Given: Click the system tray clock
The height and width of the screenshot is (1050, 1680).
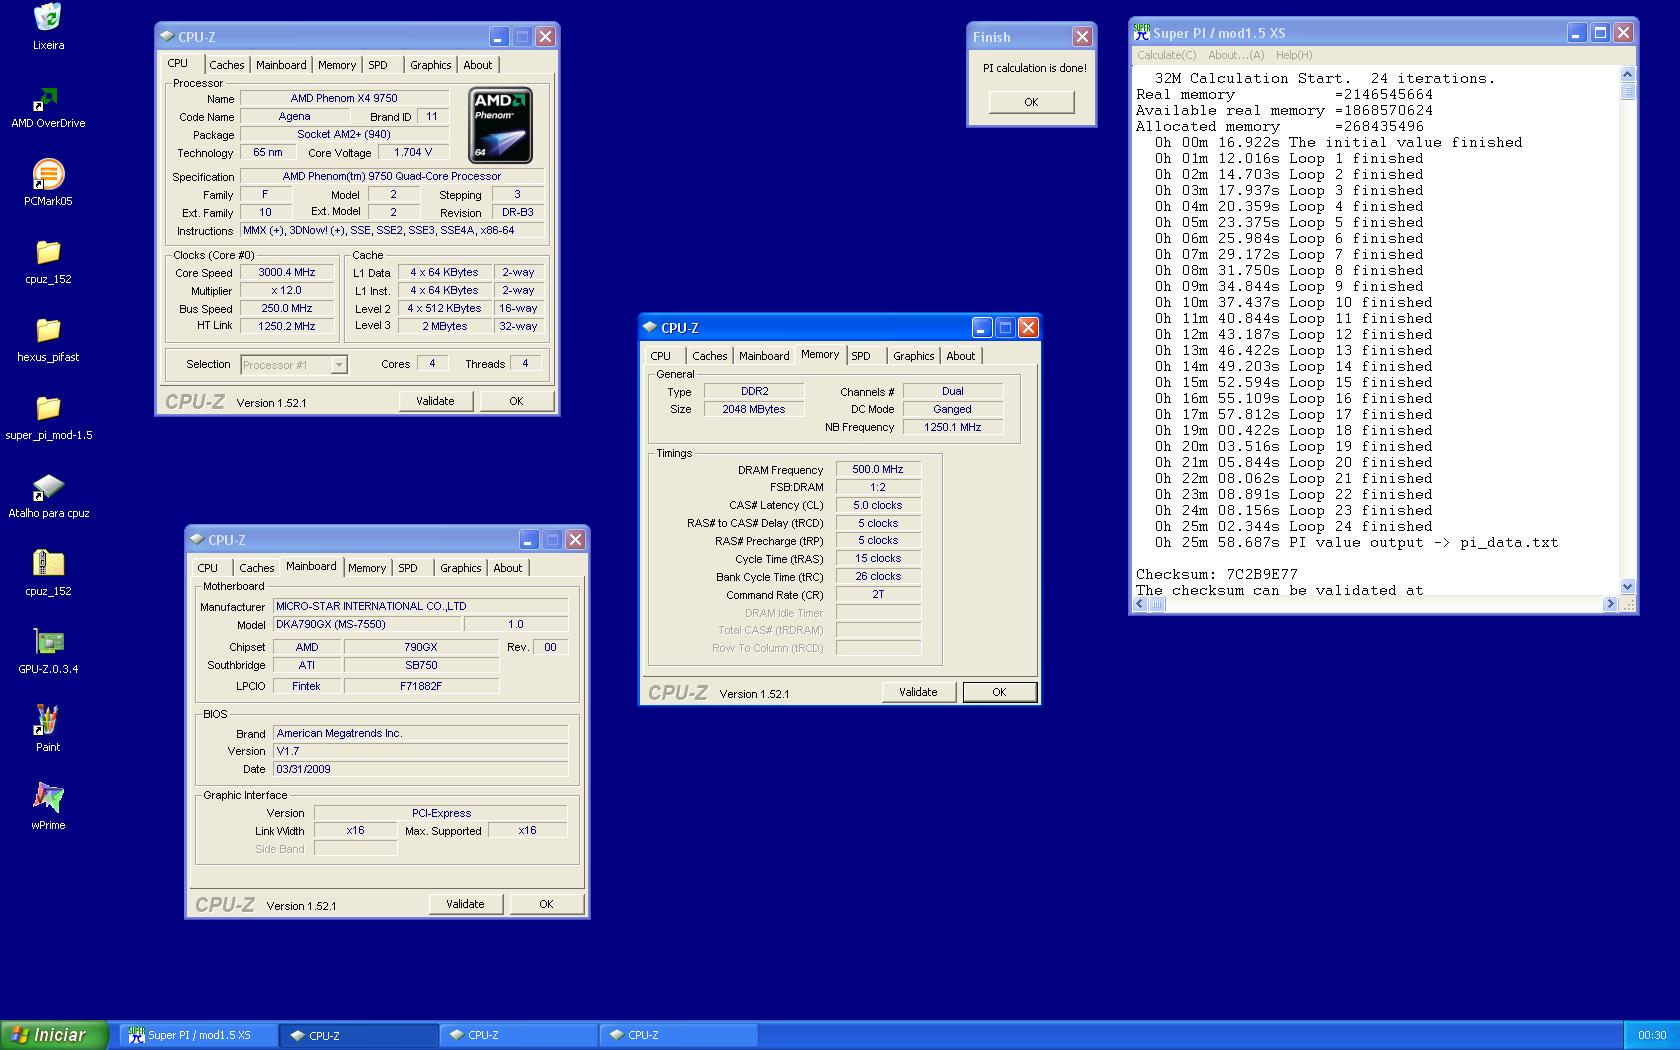Looking at the screenshot, I should point(1652,1035).
